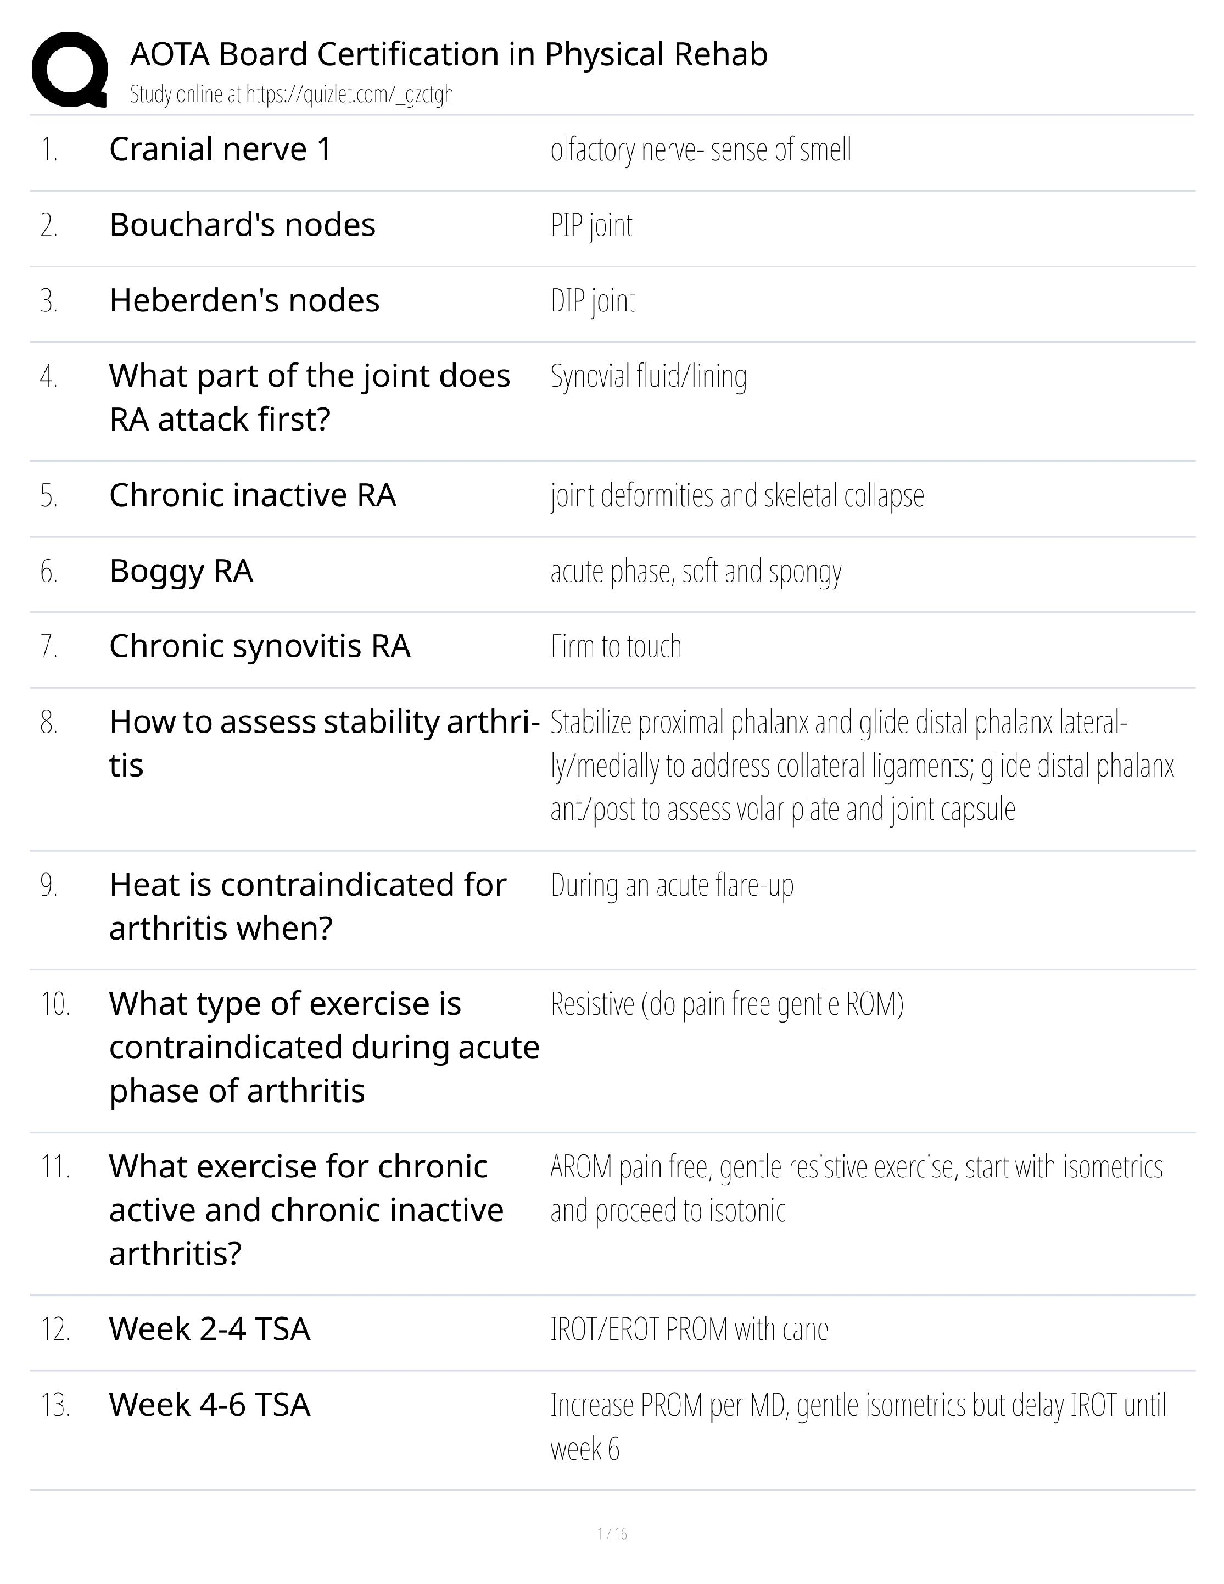This screenshot has height=1584, width=1224.
Task: Select the Week 4-6 TSA term
Action: pyautogui.click(x=210, y=1405)
